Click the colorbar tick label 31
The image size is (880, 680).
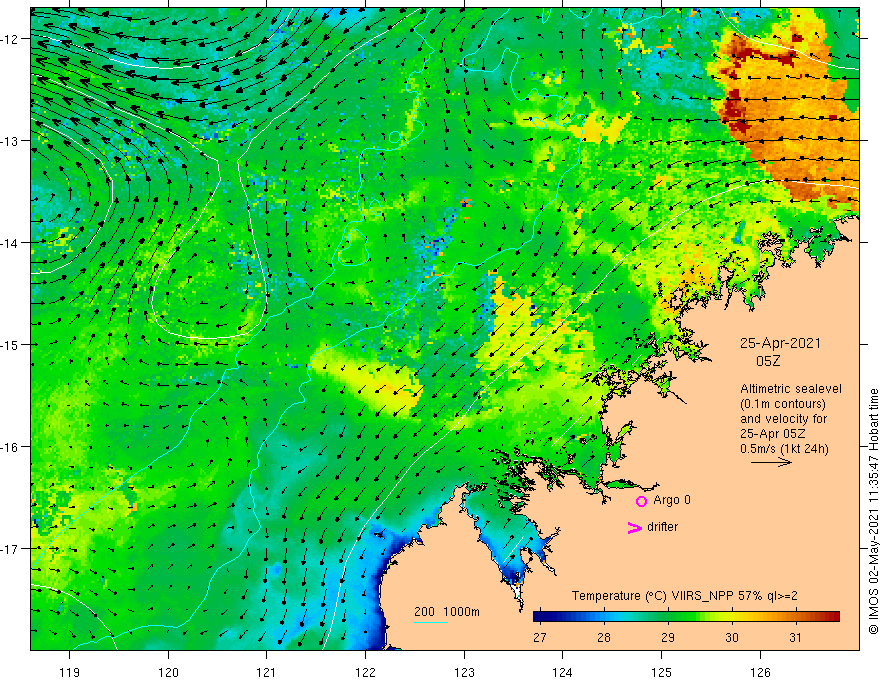point(795,637)
